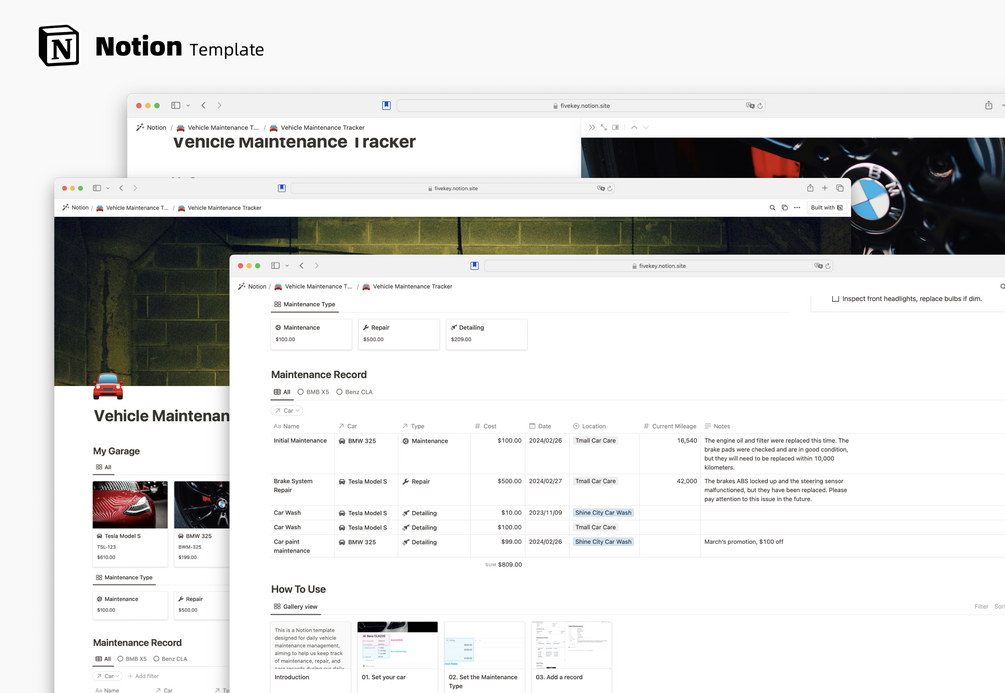Click the forward arrow in the middle window
1005x693 pixels.
click(135, 188)
